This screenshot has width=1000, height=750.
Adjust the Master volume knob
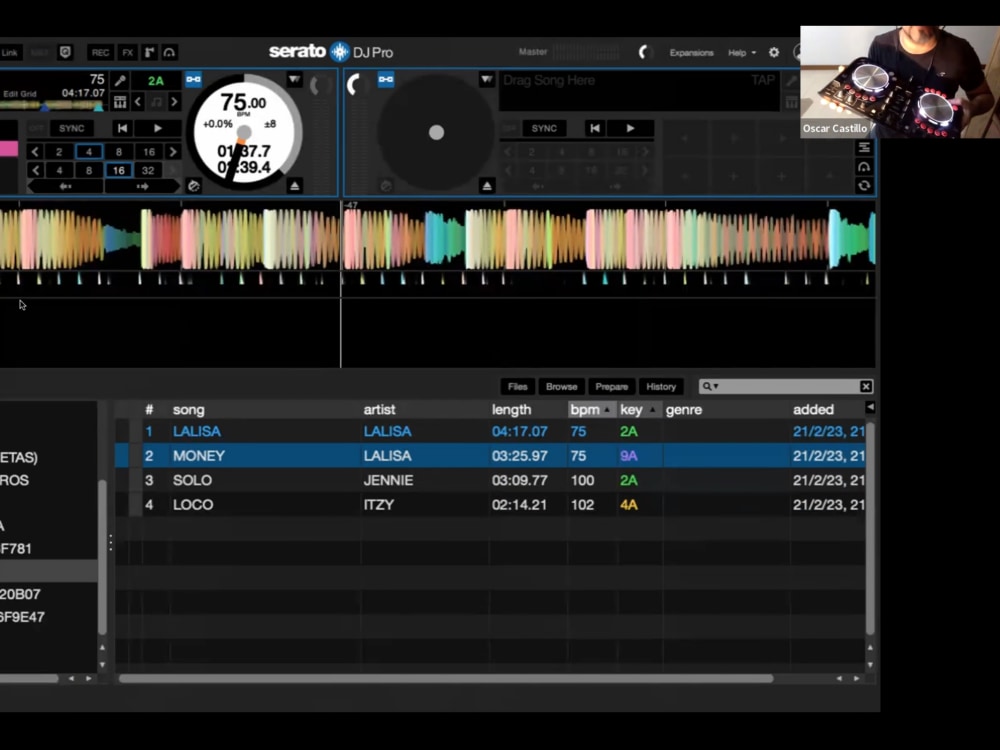644,52
